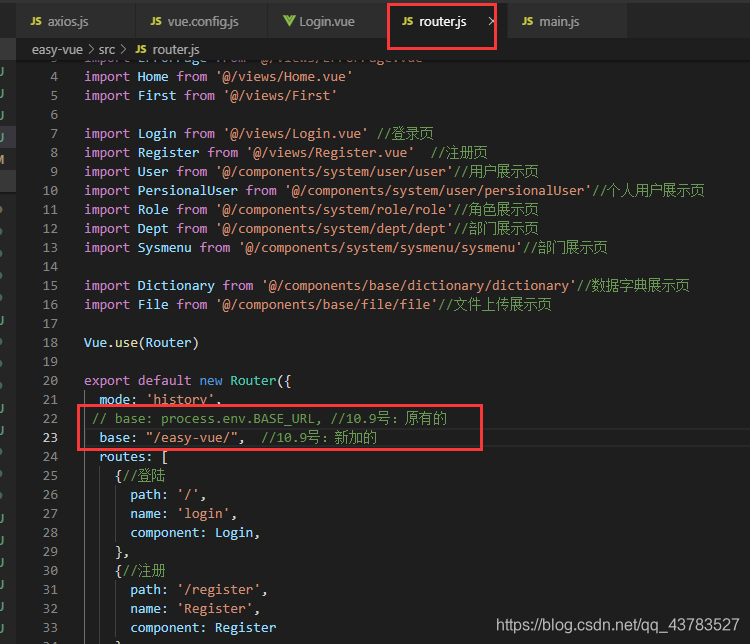750x644 pixels.
Task: Click '@/views/Login.vue' import path
Action: [295, 134]
